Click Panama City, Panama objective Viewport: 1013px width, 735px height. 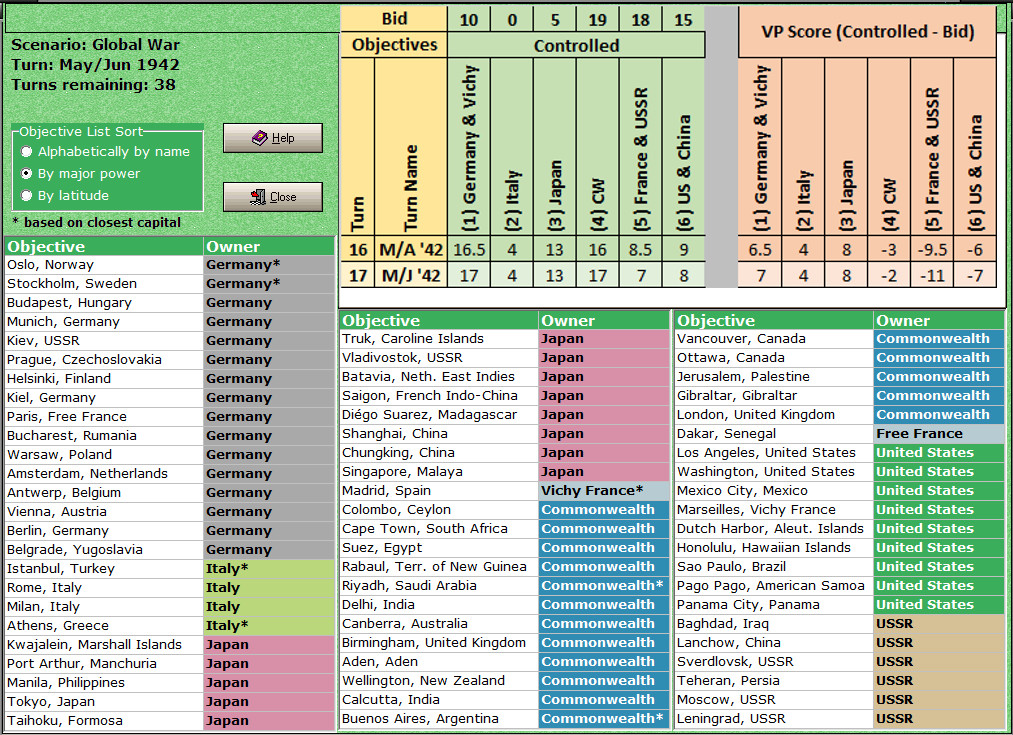pos(840,605)
